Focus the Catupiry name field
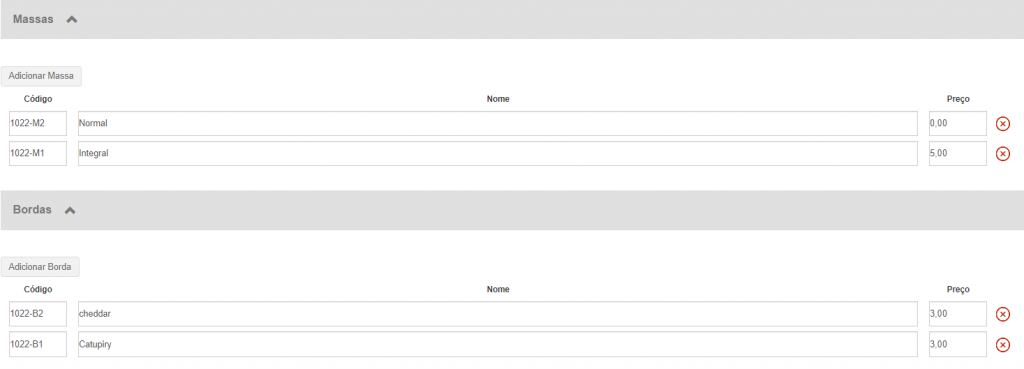1024x369 pixels. click(x=498, y=344)
